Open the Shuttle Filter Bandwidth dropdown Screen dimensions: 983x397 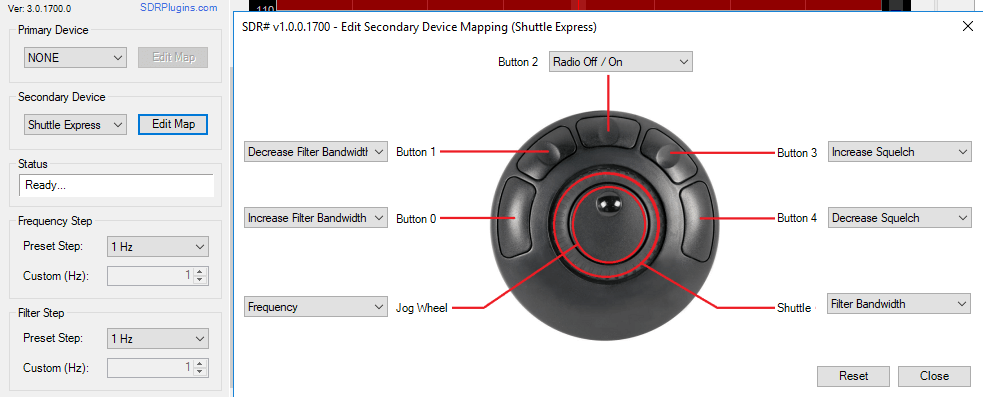coord(899,304)
